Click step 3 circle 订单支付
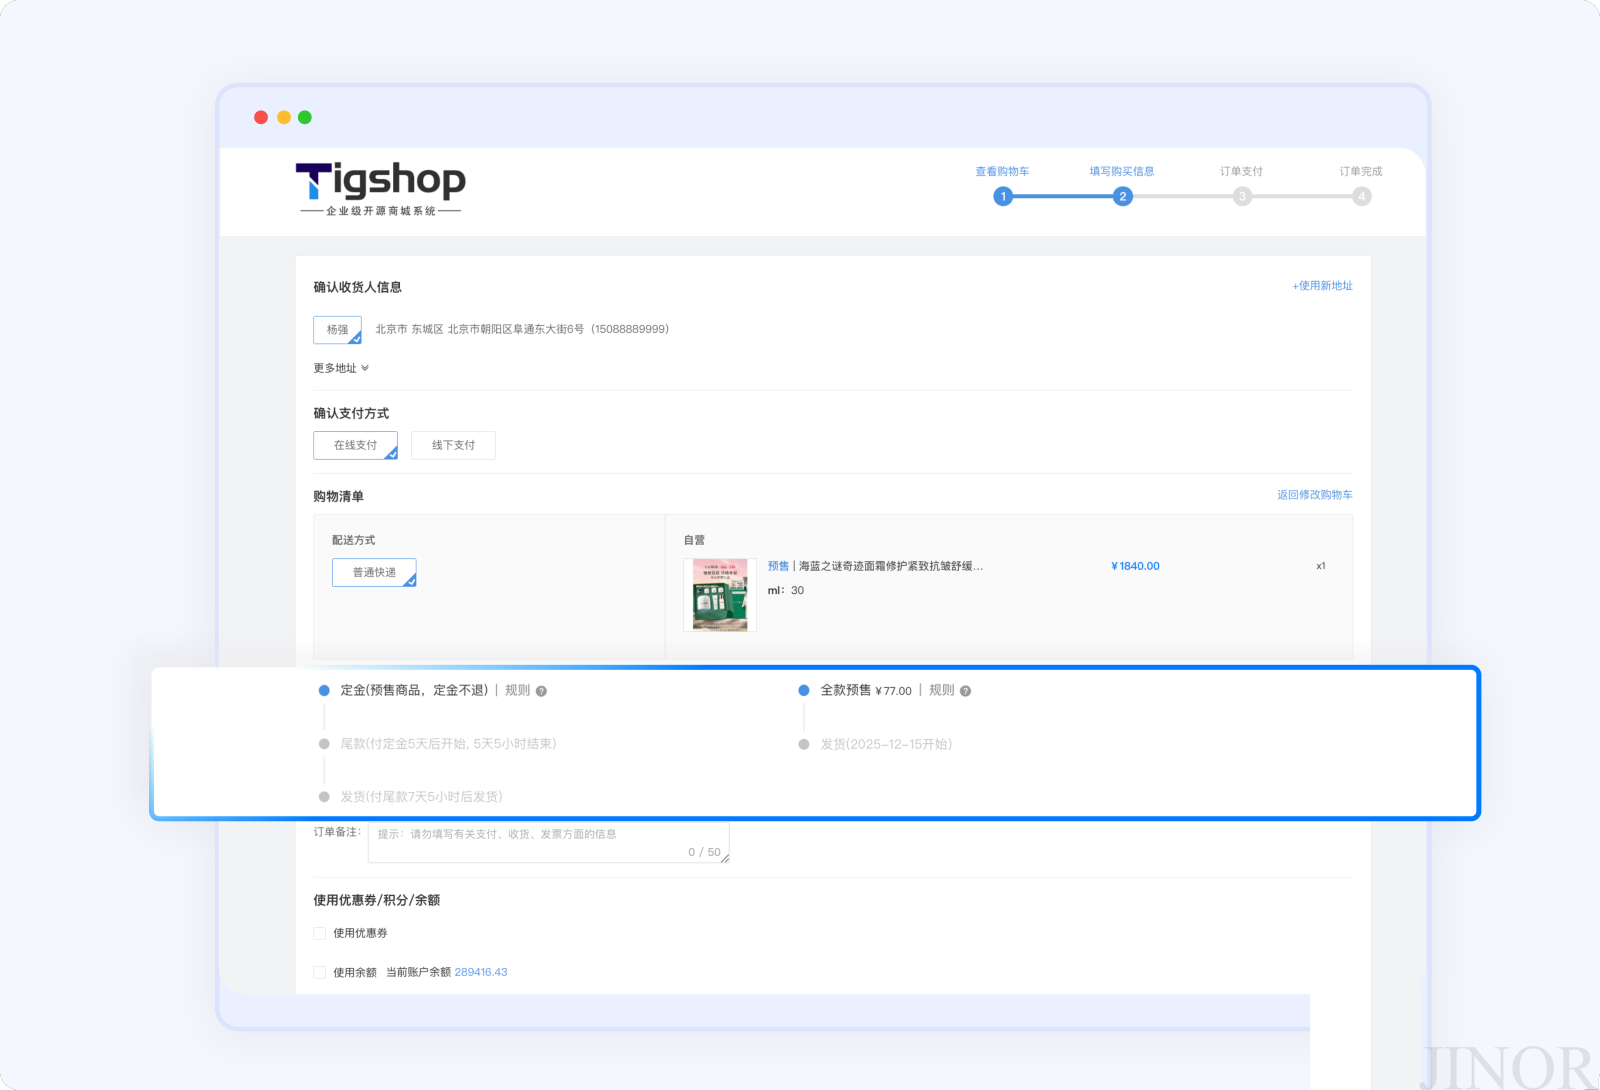The height and width of the screenshot is (1090, 1600). pyautogui.click(x=1242, y=196)
